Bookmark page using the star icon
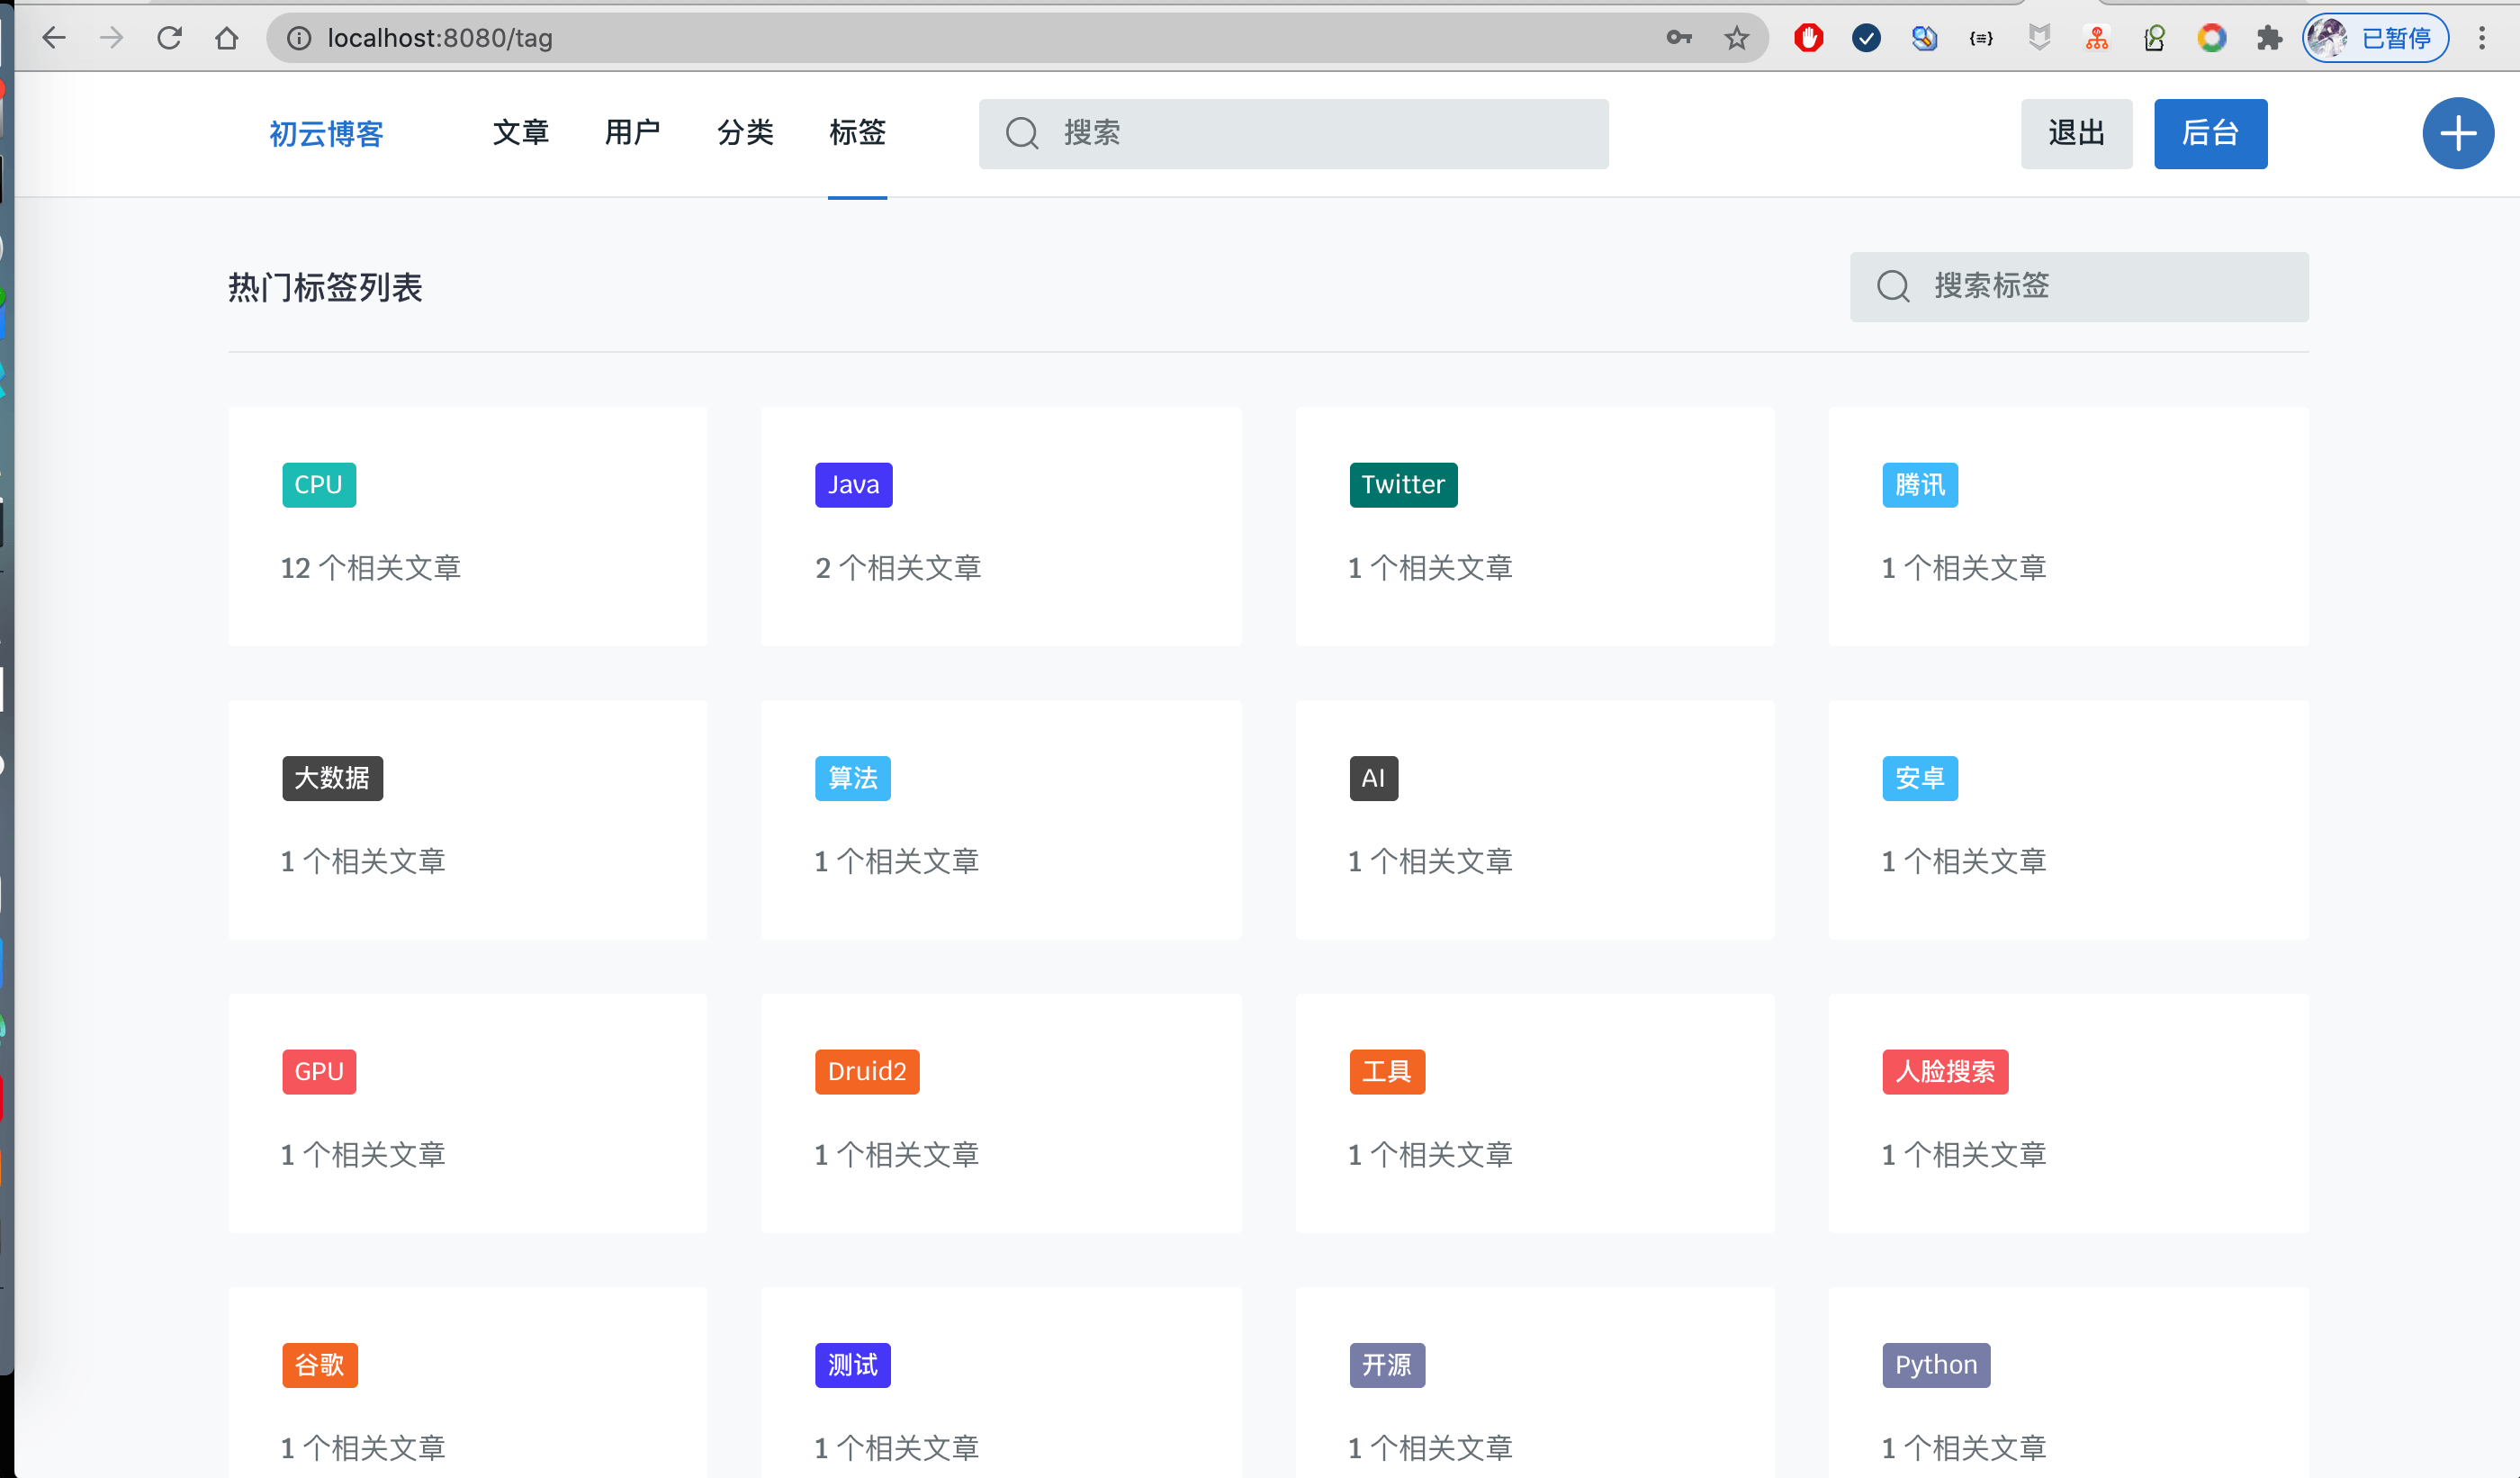Image resolution: width=2520 pixels, height=1478 pixels. [x=1736, y=38]
